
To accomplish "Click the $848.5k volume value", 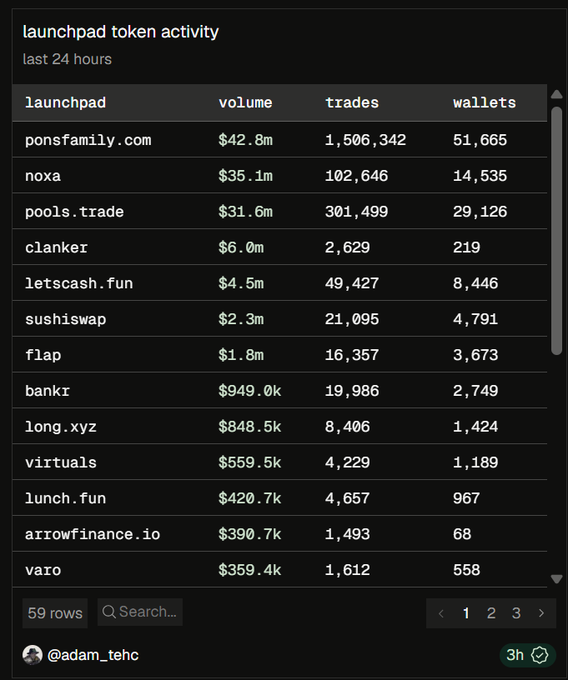I will pos(250,427).
